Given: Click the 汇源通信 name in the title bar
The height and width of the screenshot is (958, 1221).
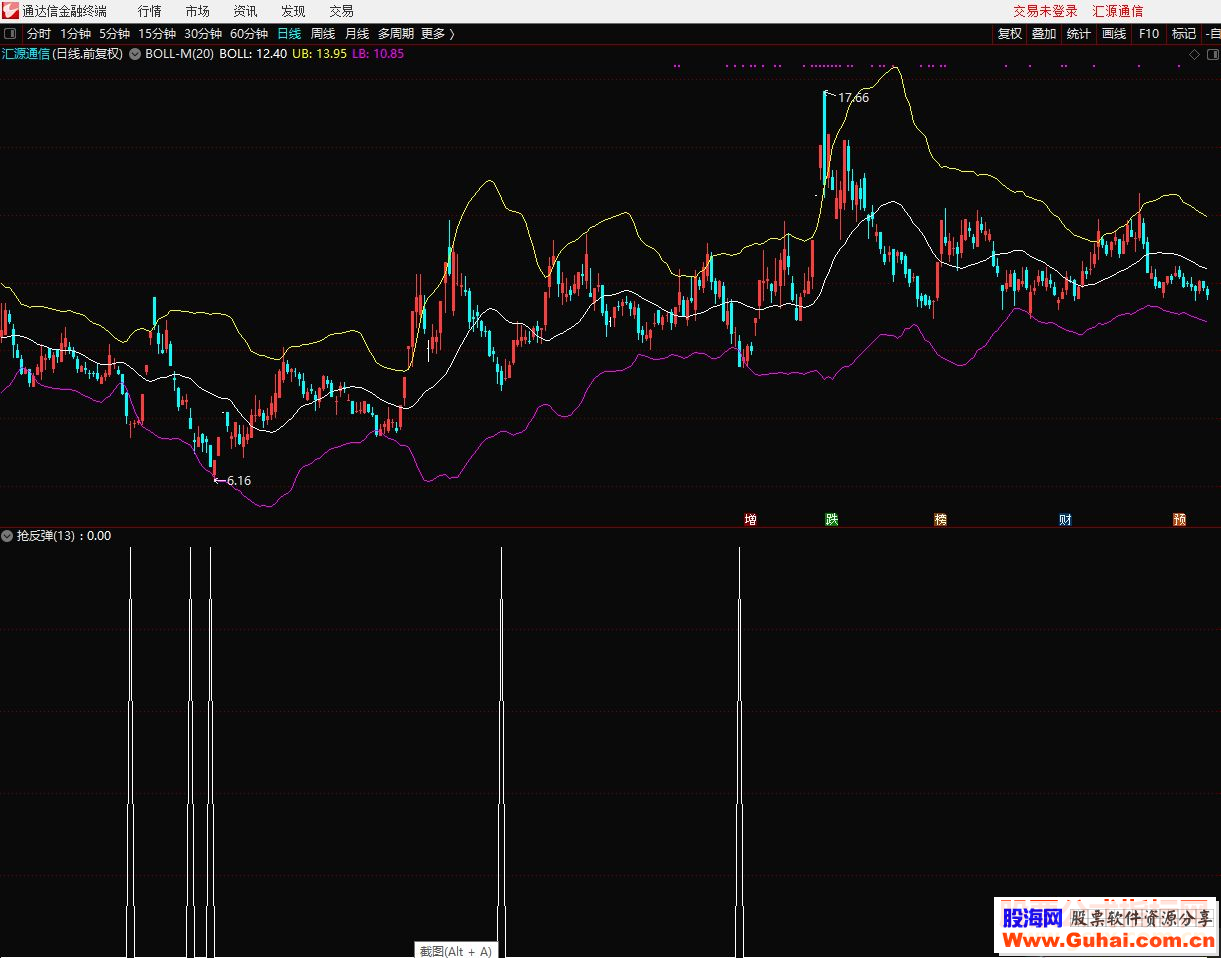Looking at the screenshot, I should 1118,11.
